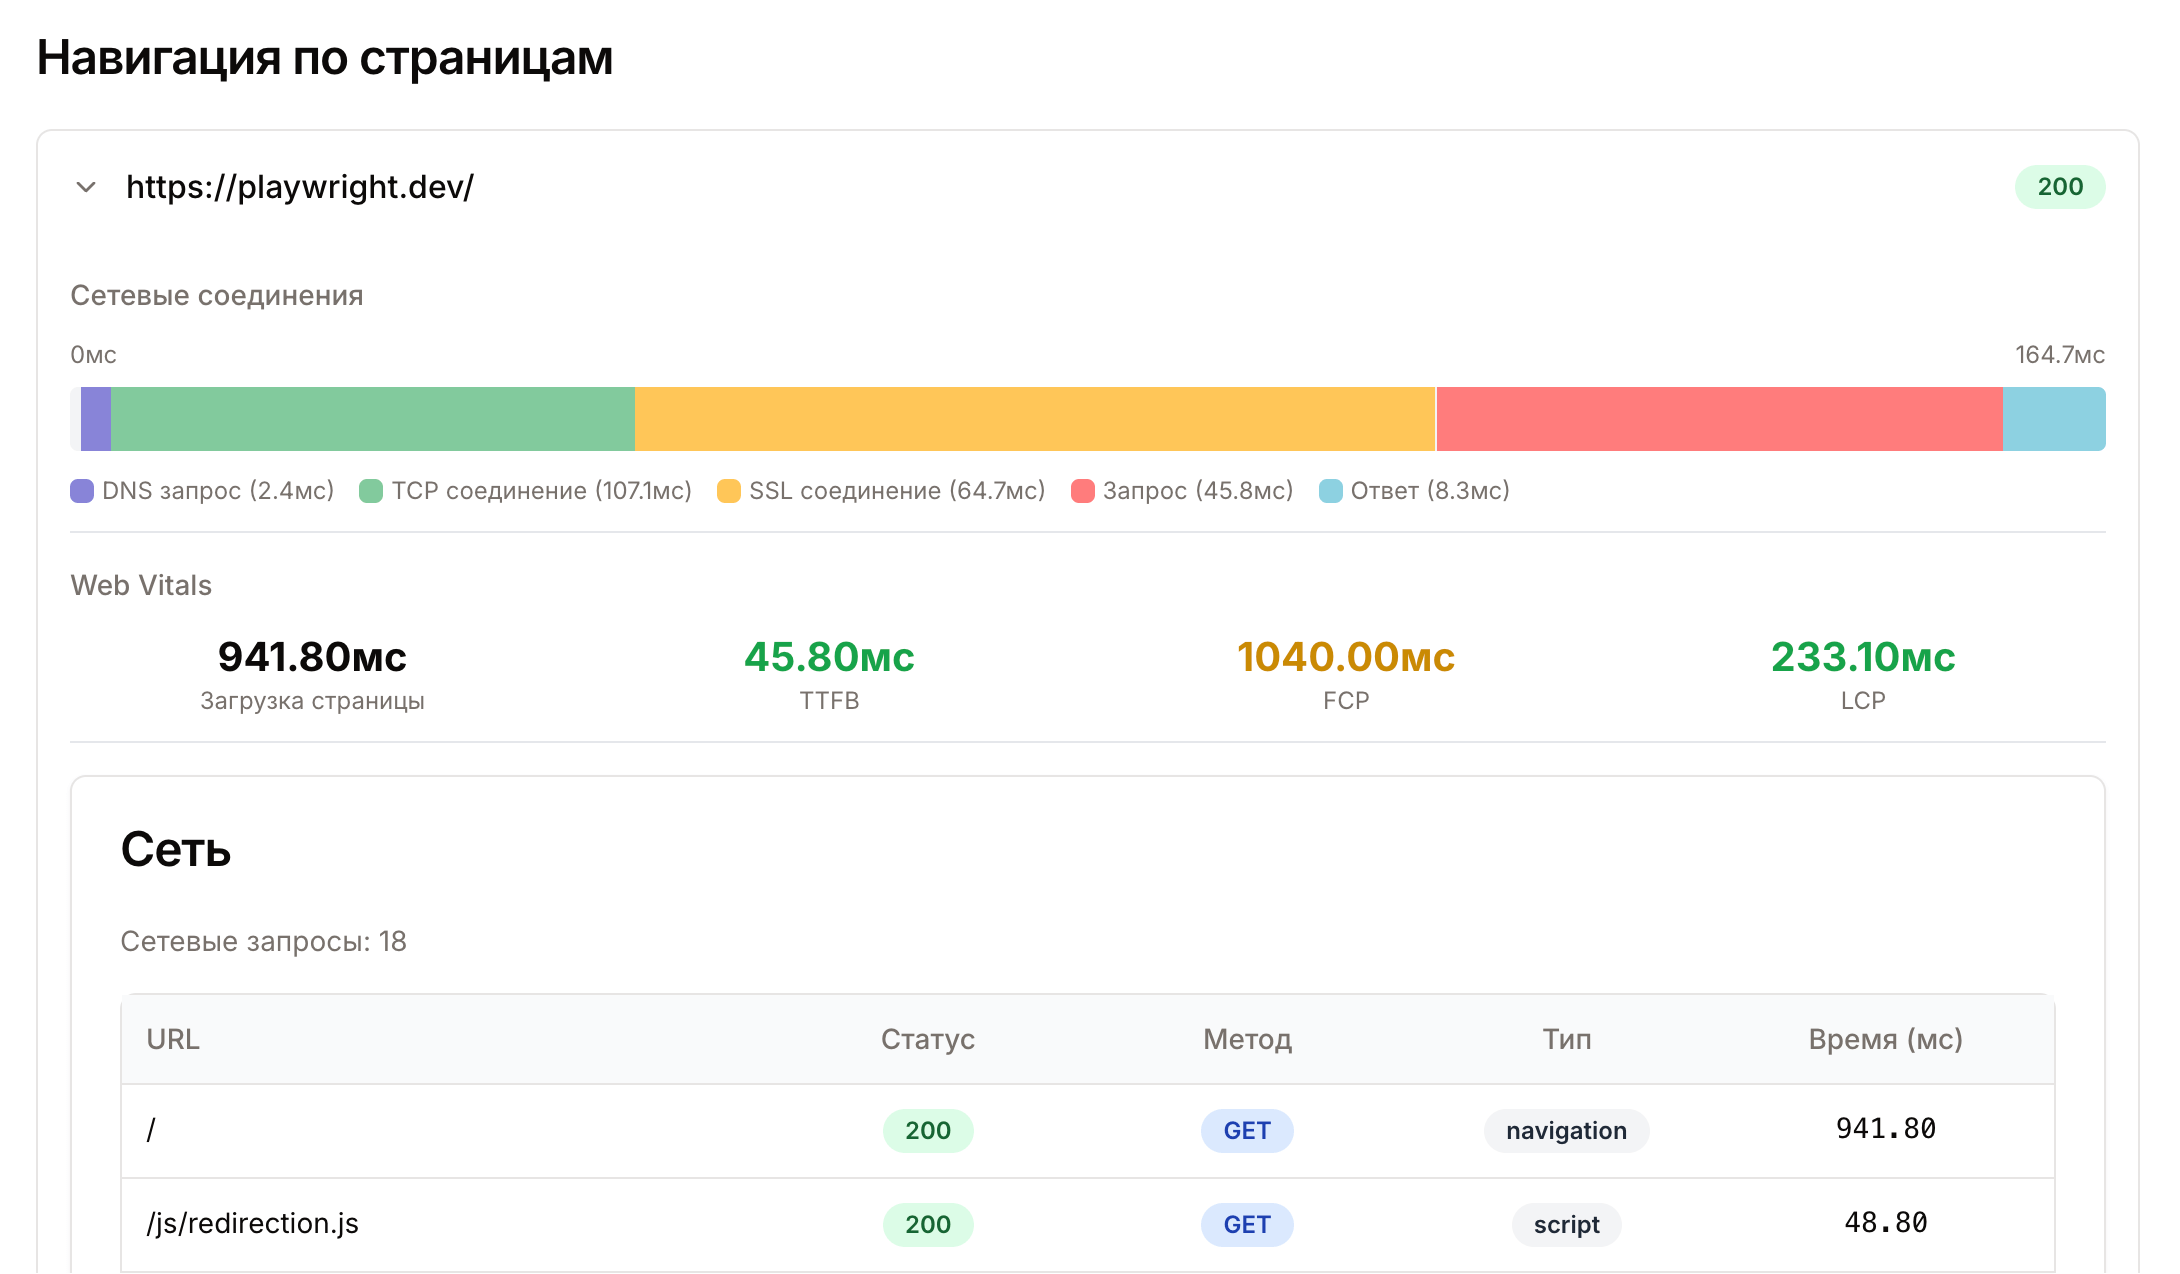The height and width of the screenshot is (1274, 2180).
Task: Click the URL column header
Action: pyautogui.click(x=172, y=1039)
